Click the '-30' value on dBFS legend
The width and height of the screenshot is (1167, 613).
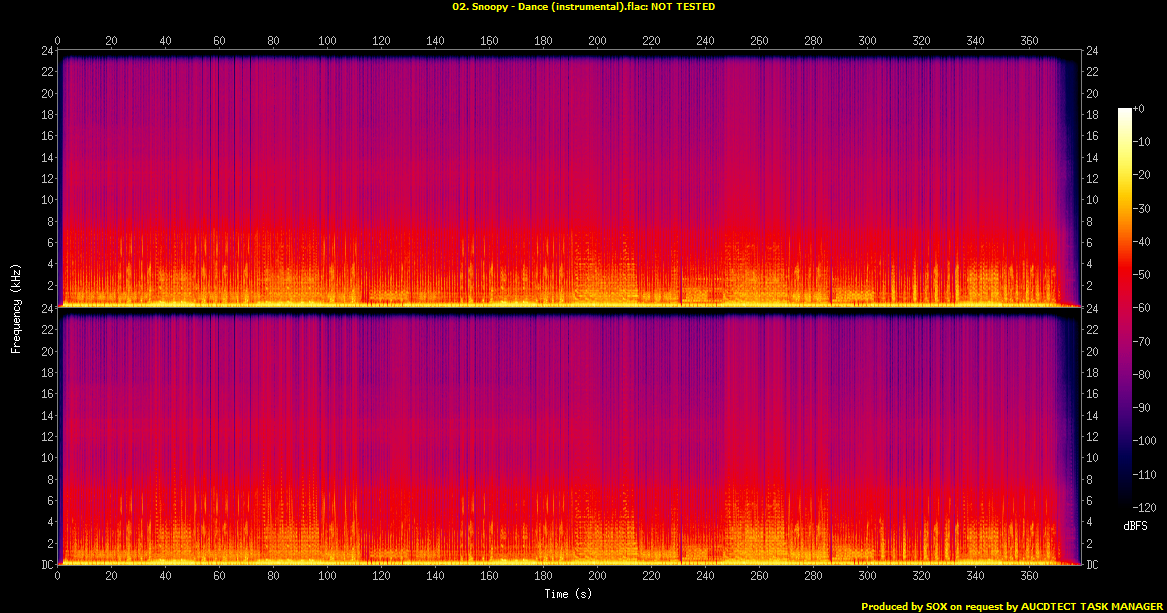1141,208
